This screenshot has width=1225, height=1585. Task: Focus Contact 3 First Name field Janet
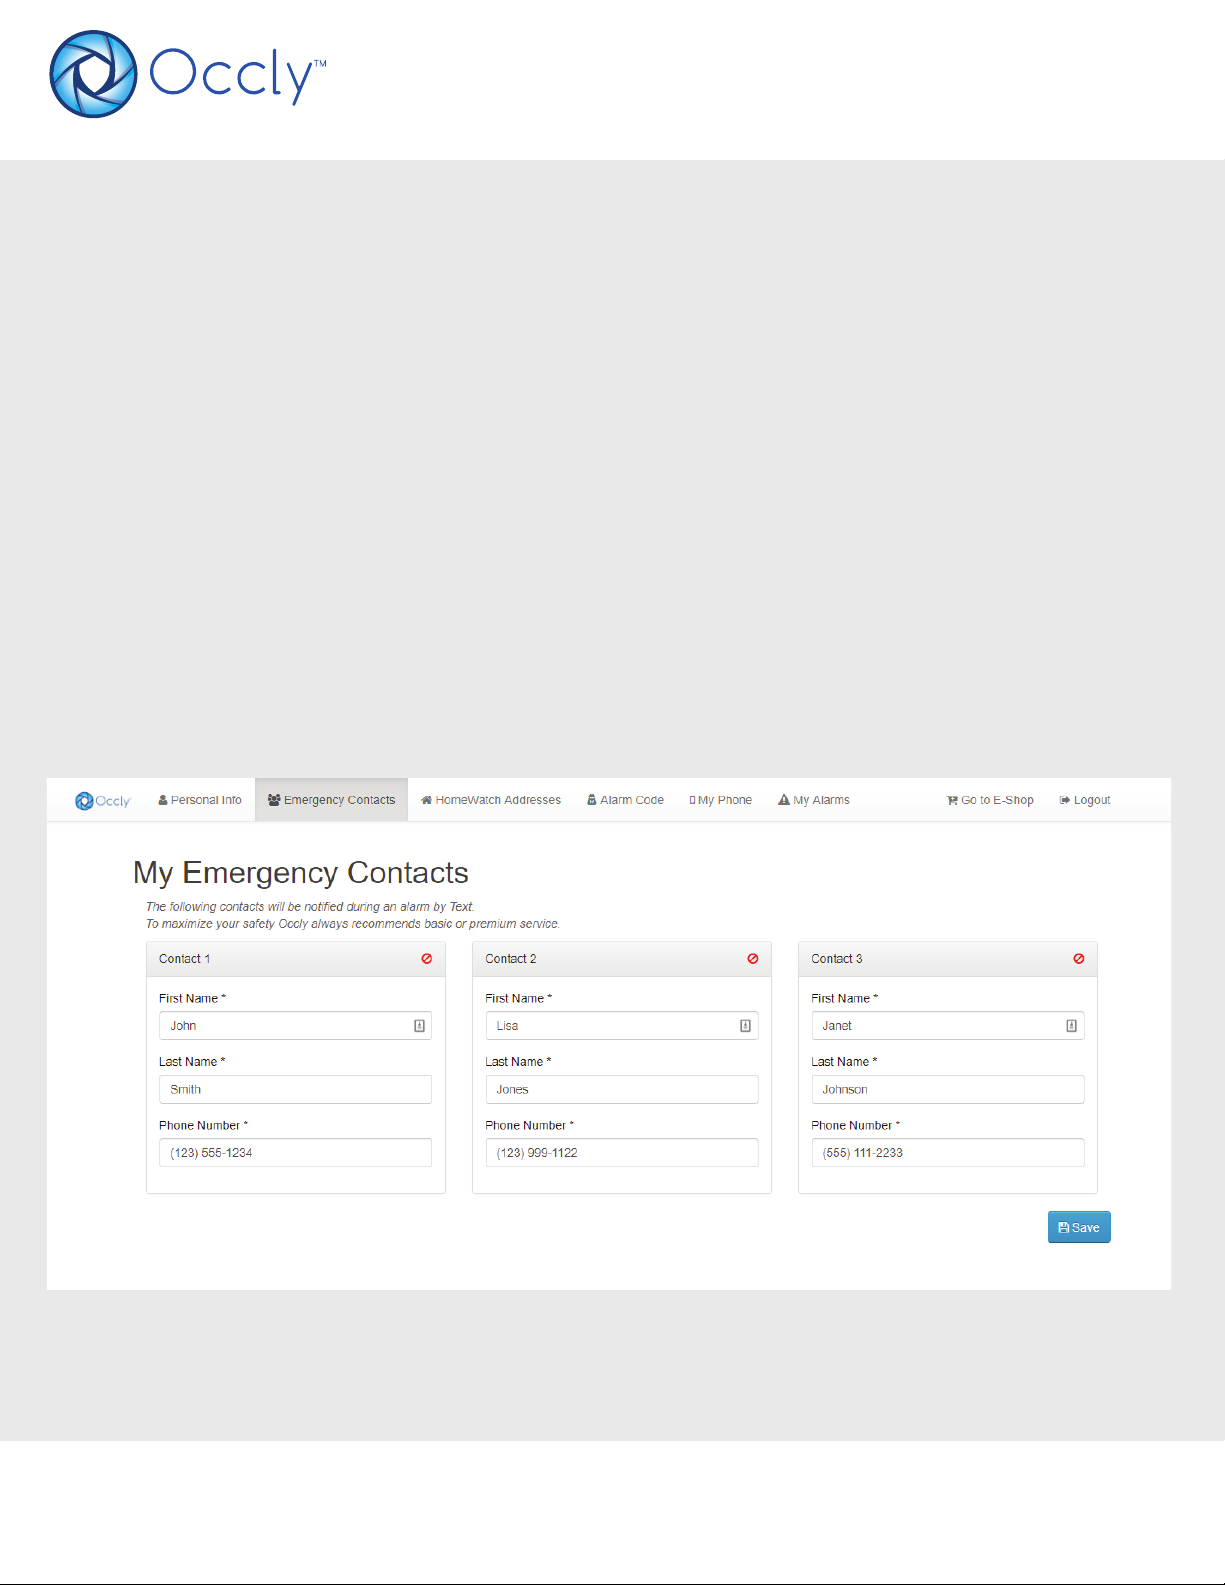point(948,1025)
